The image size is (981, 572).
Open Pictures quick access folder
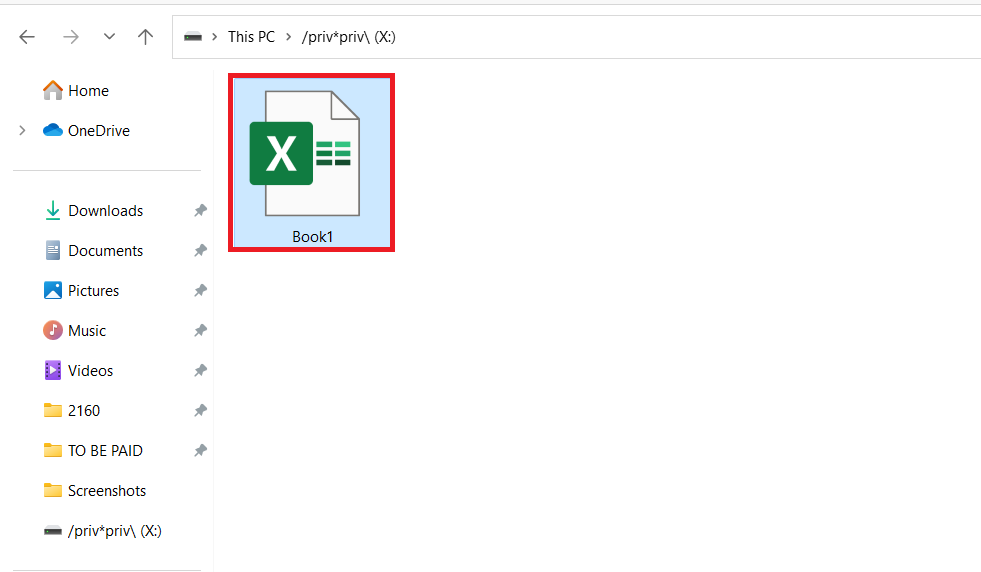click(93, 291)
